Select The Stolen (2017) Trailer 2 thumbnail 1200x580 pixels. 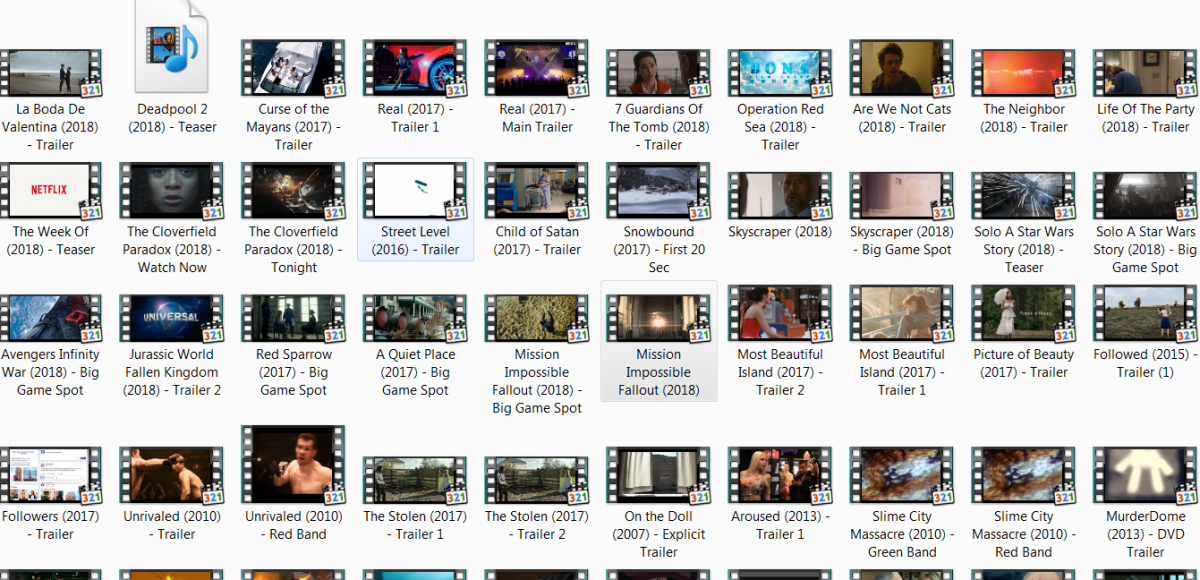538,481
